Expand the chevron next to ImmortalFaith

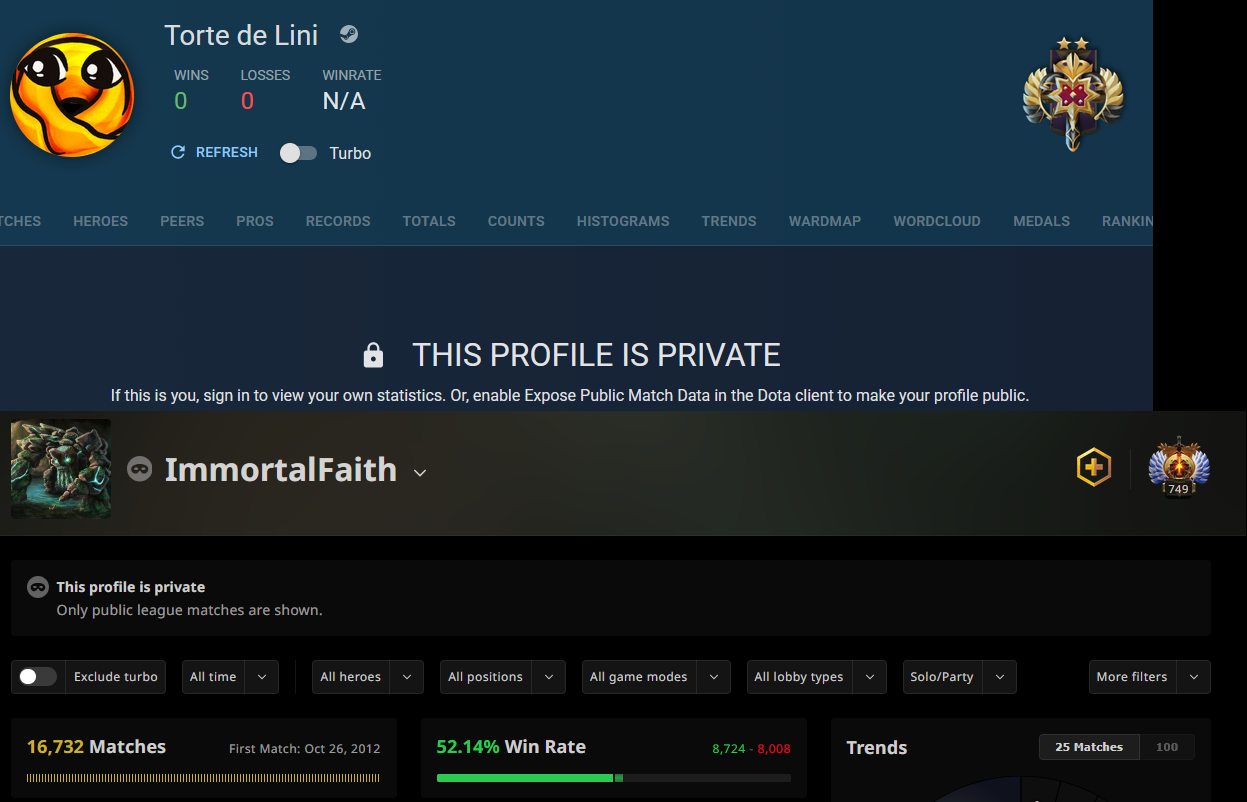420,472
